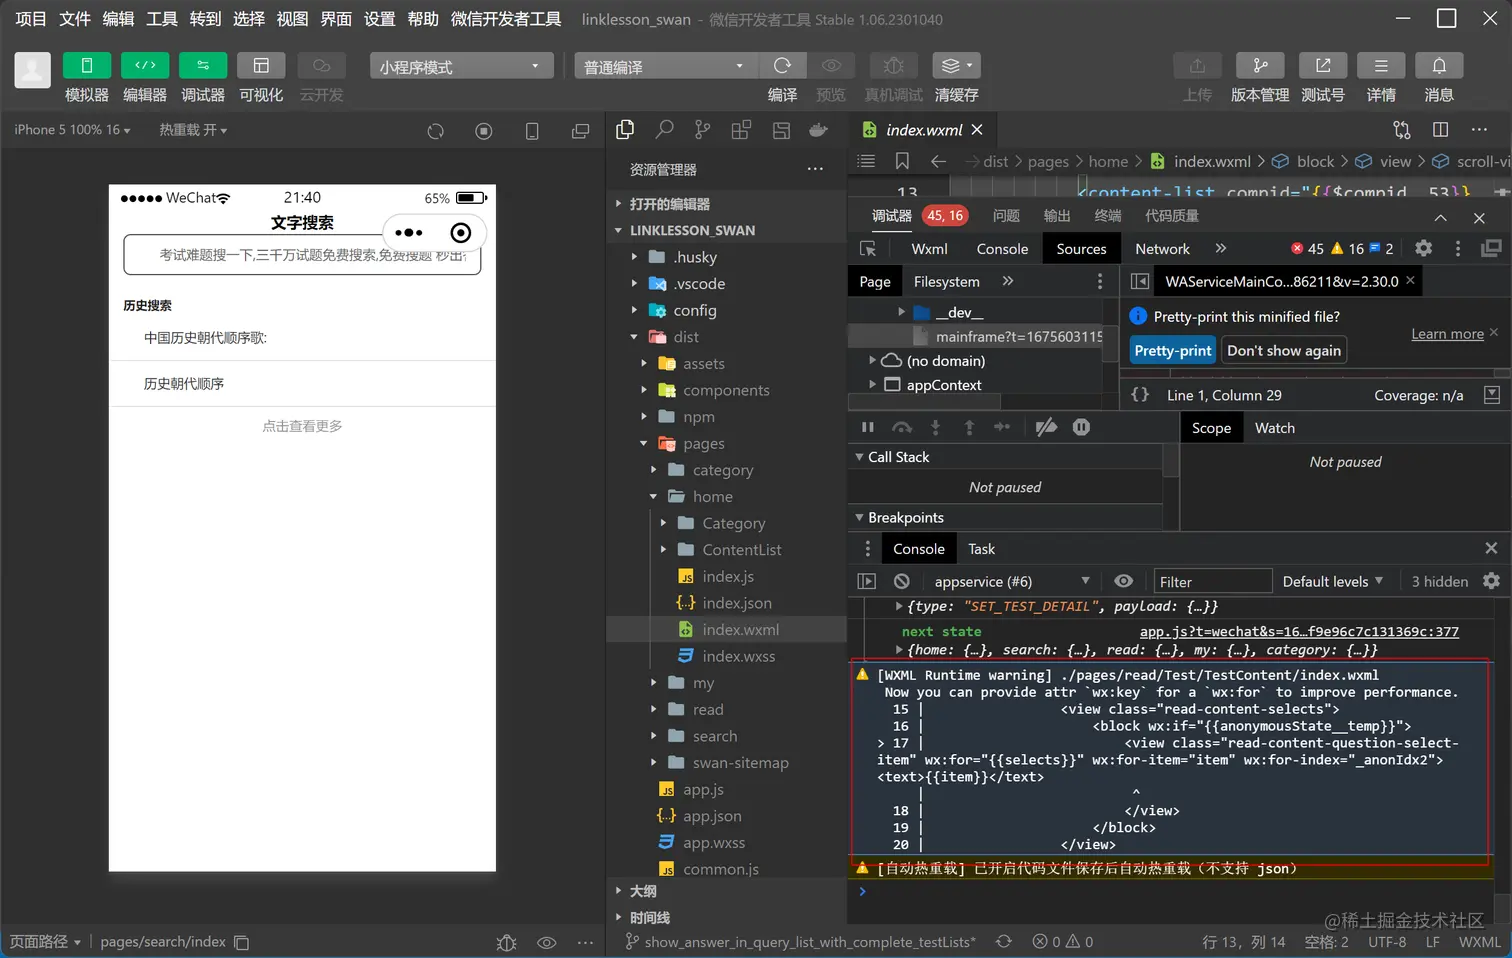Click the Learn more link

click(1447, 334)
